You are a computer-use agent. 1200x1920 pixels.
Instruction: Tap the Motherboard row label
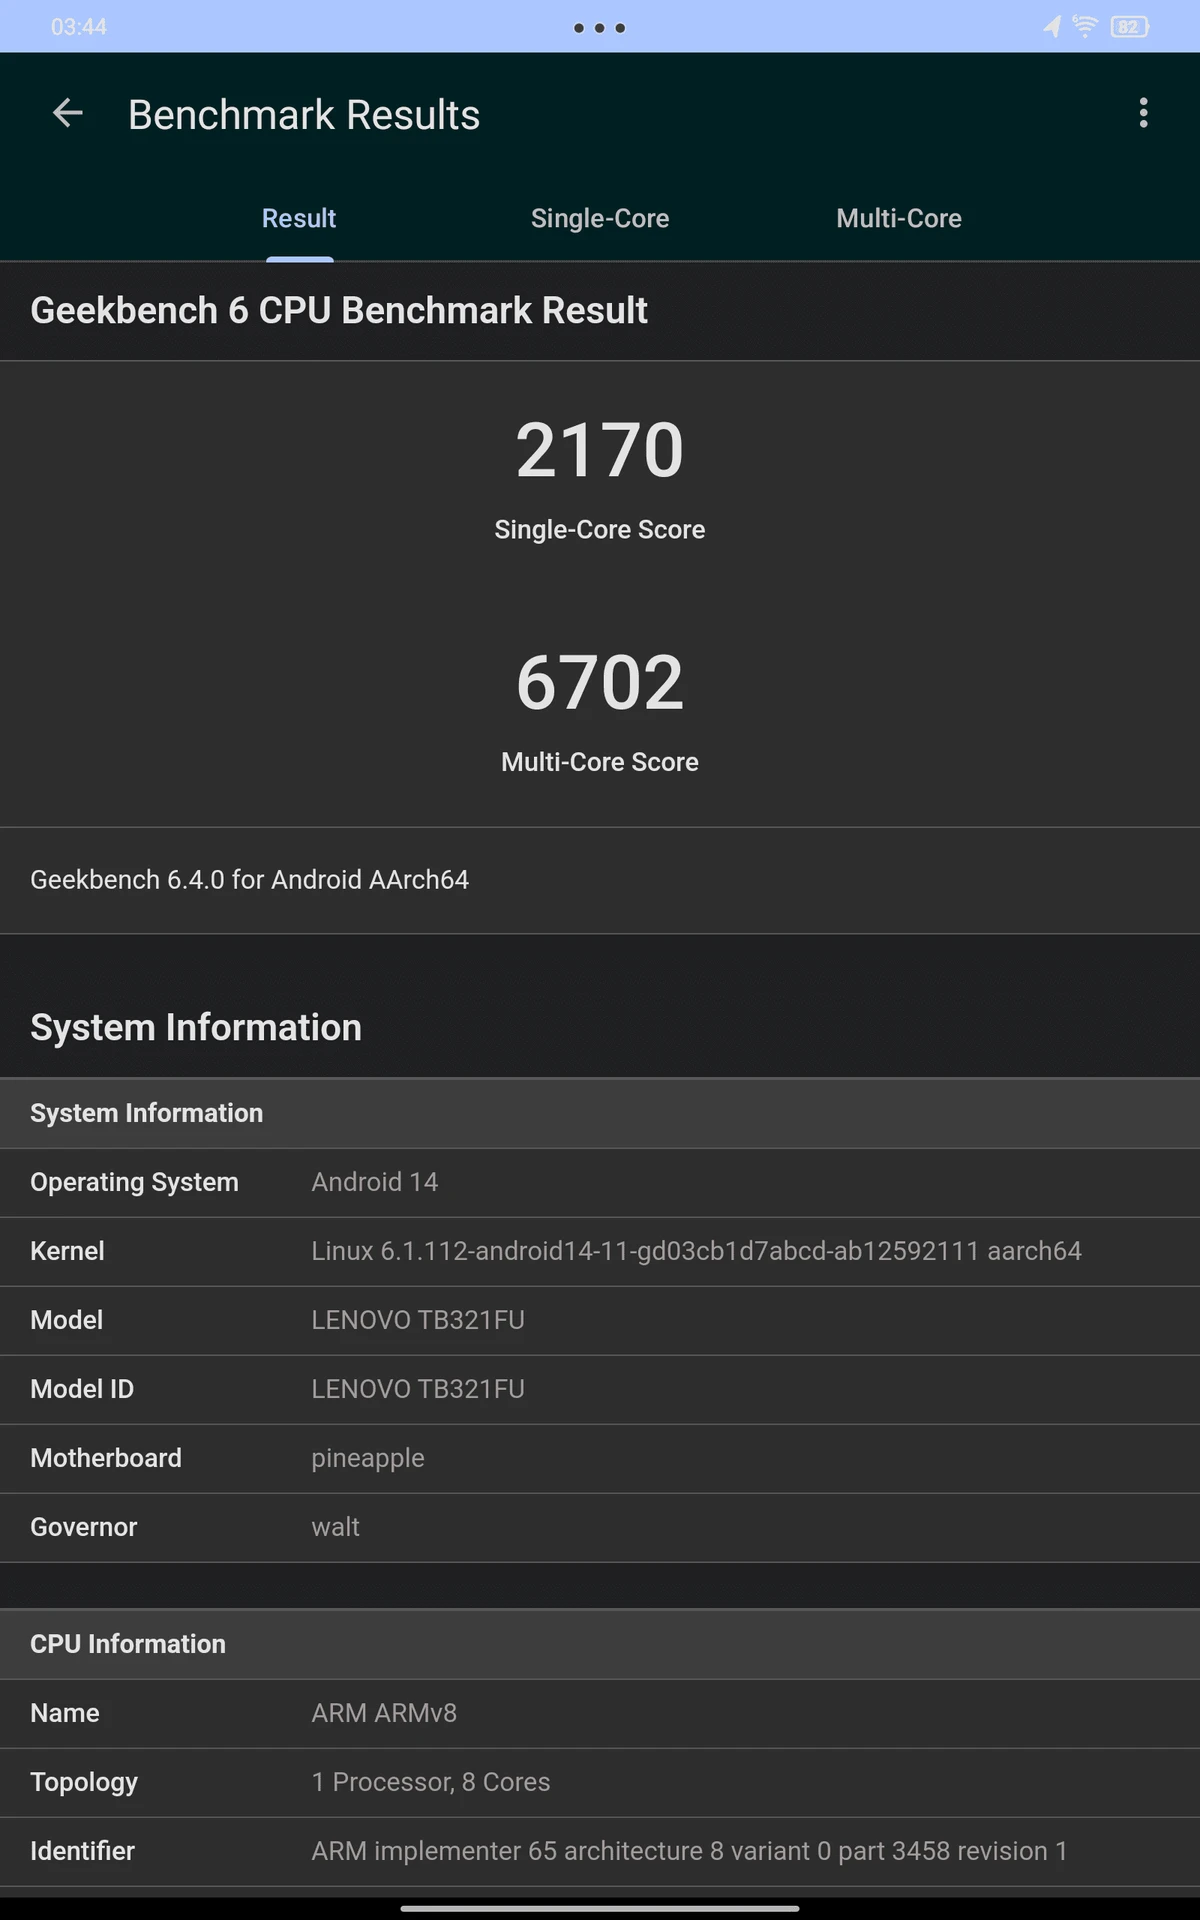pos(106,1458)
